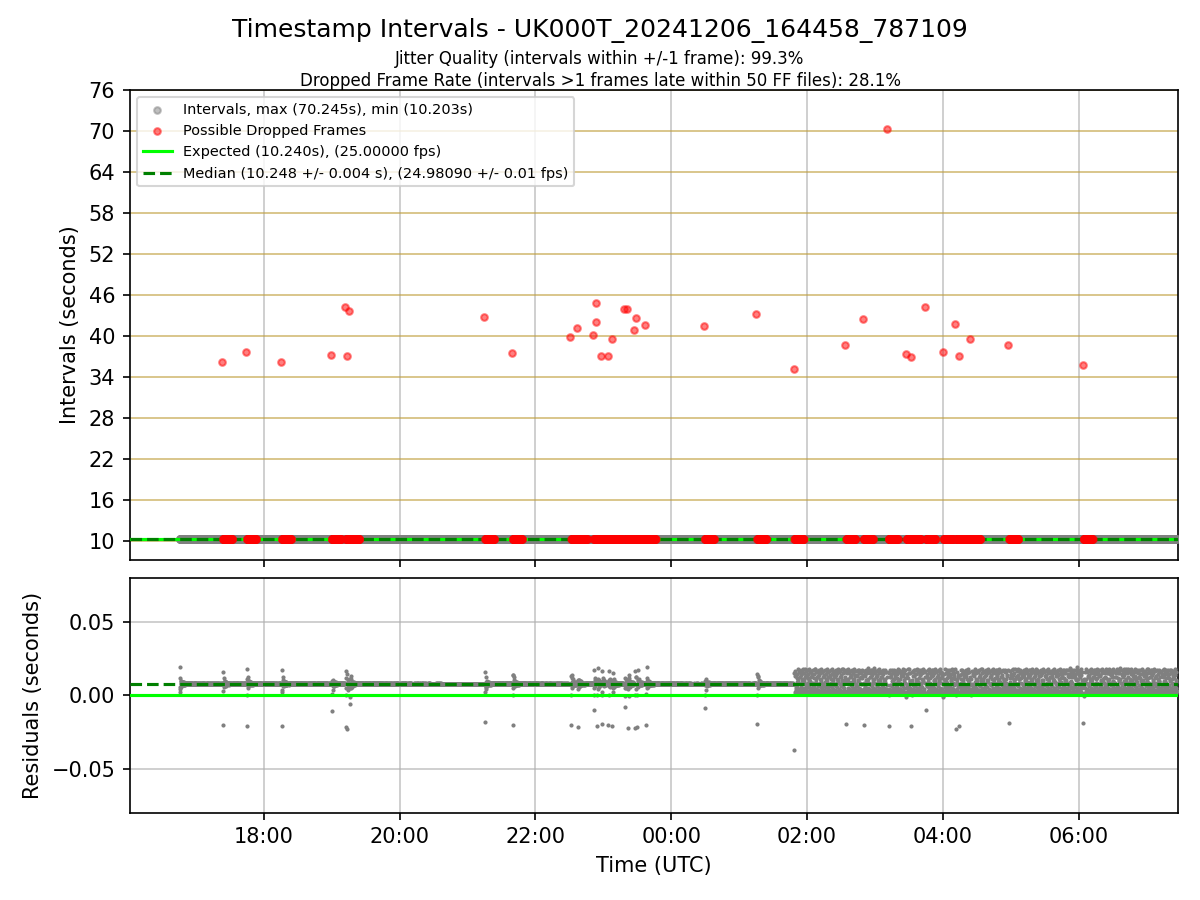This screenshot has width=1200, height=900.
Task: Click the highest red outlier point near 70 seconds
Action: tap(887, 129)
